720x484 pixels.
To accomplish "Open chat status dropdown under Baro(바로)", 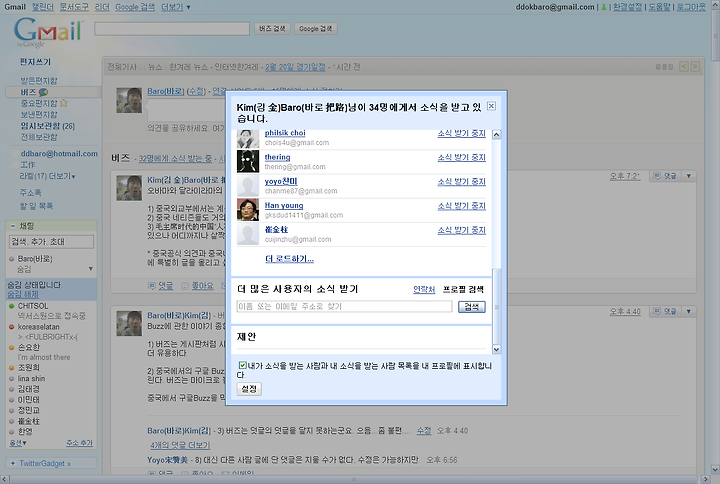I will [x=90, y=269].
